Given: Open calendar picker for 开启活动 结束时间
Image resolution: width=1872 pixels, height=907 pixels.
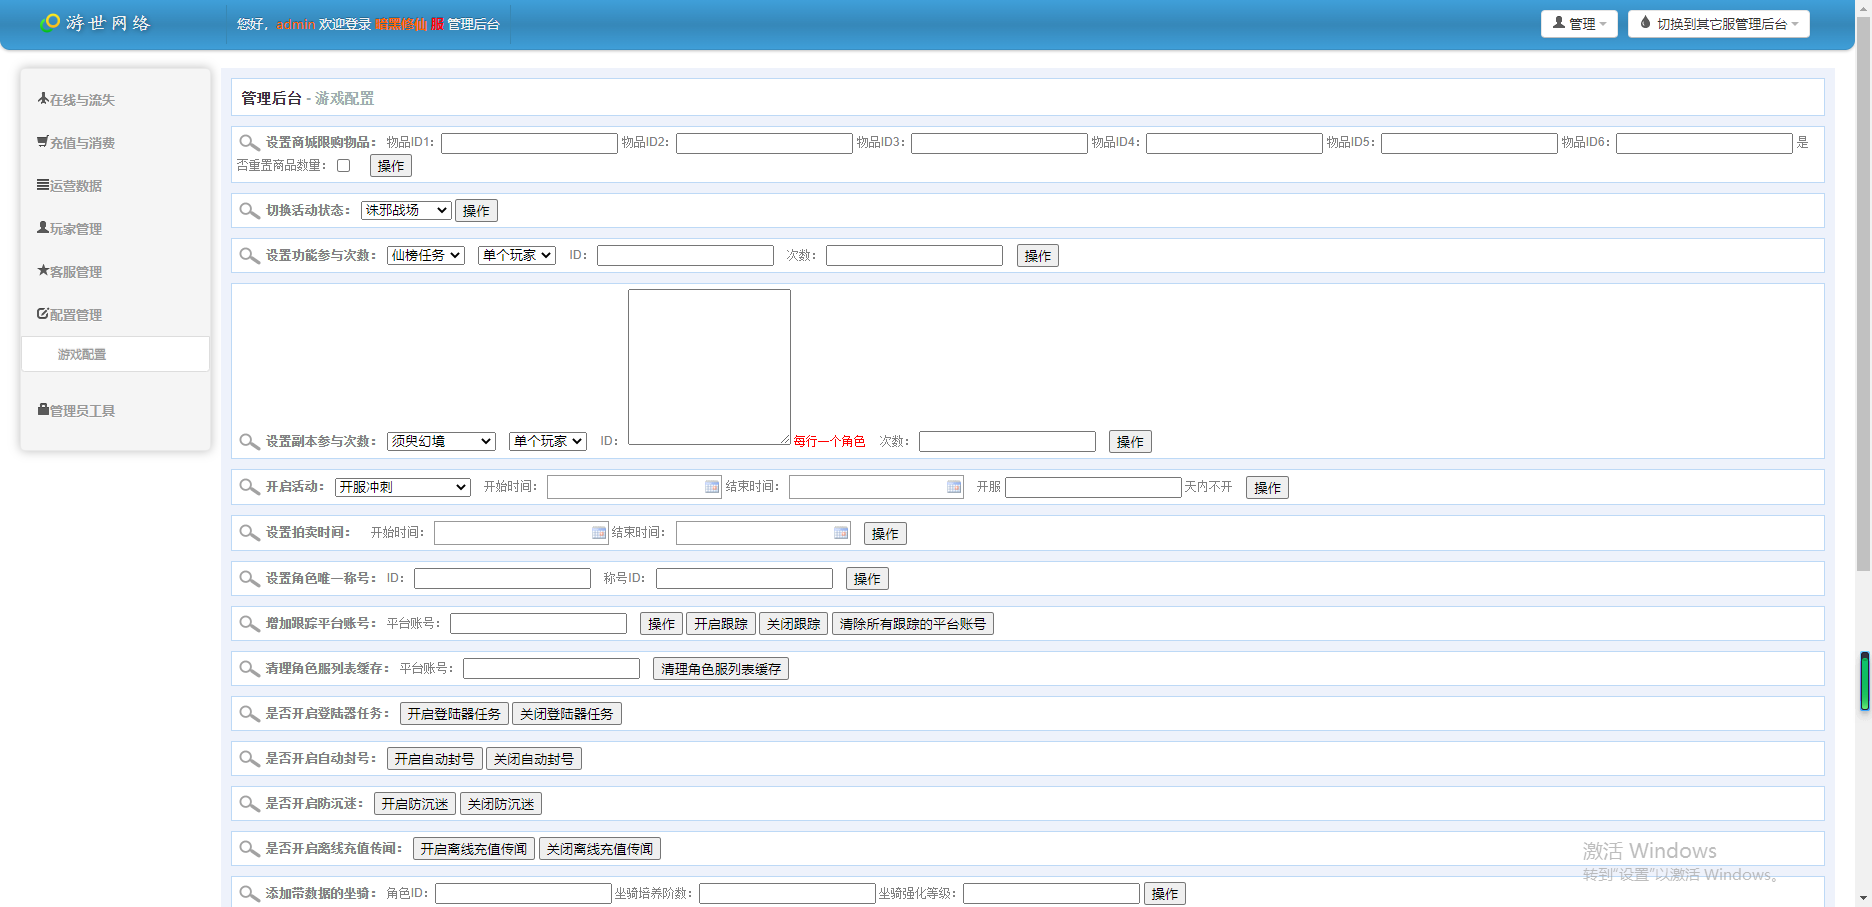Looking at the screenshot, I should click(954, 487).
